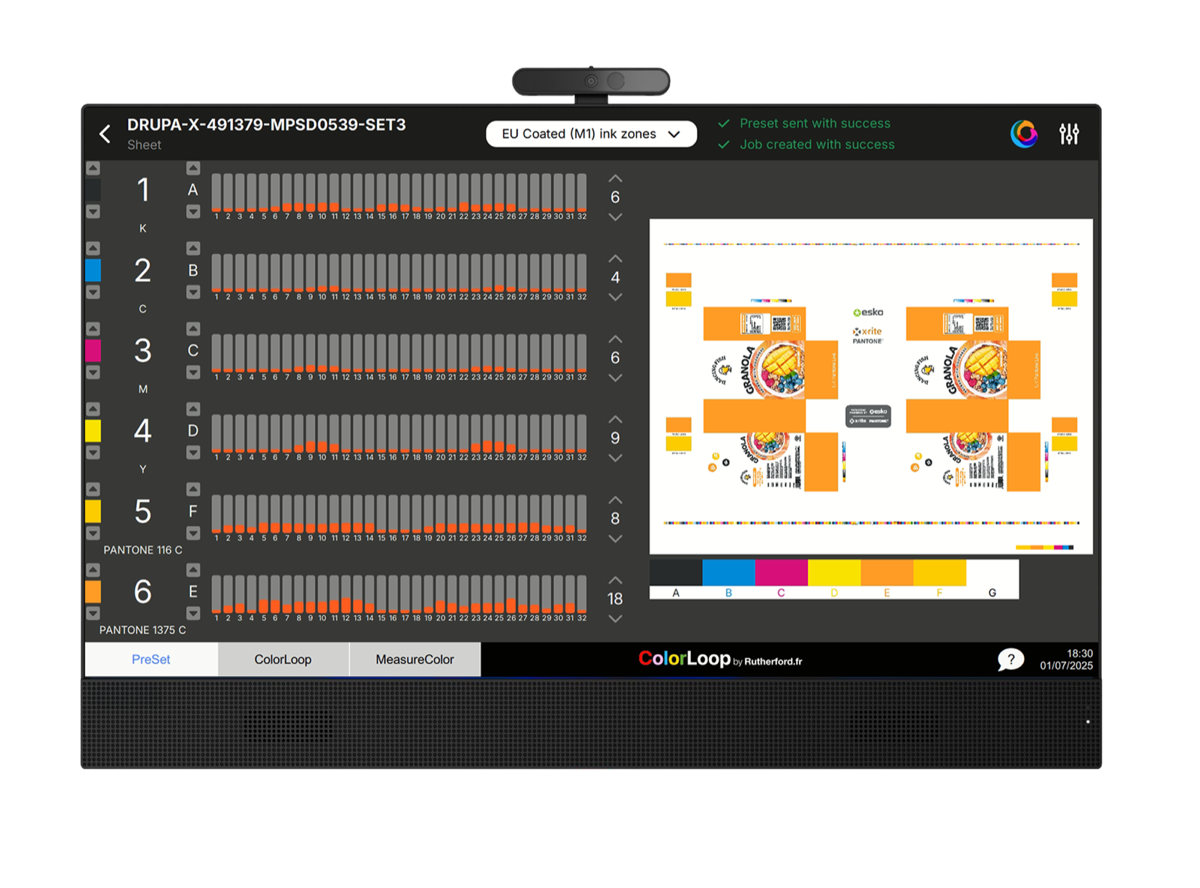This screenshot has width=1200, height=888.
Task: Click up arrow beside plate letter A
Action: [193, 168]
